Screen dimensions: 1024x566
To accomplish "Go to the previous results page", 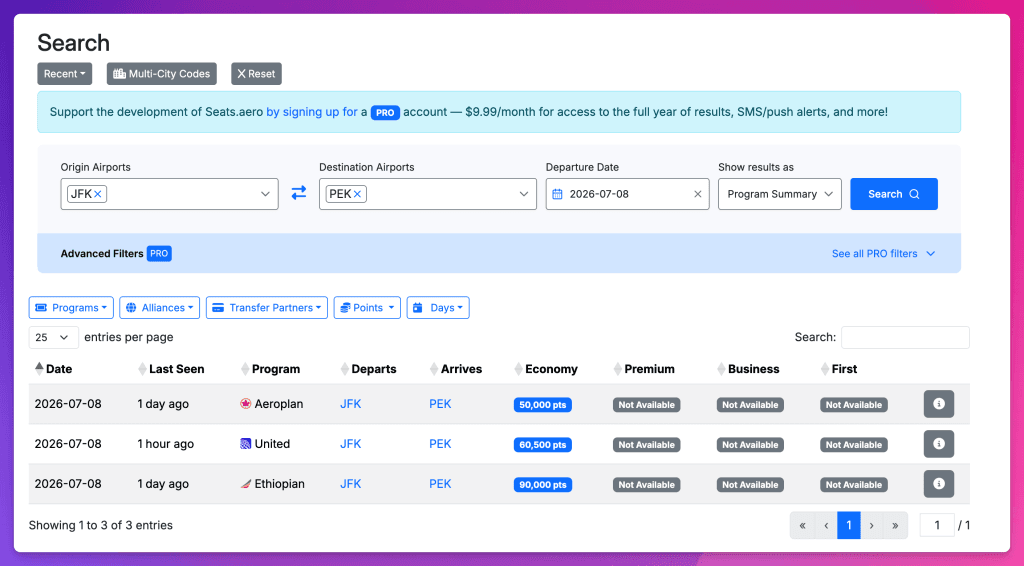I will tap(825, 525).
